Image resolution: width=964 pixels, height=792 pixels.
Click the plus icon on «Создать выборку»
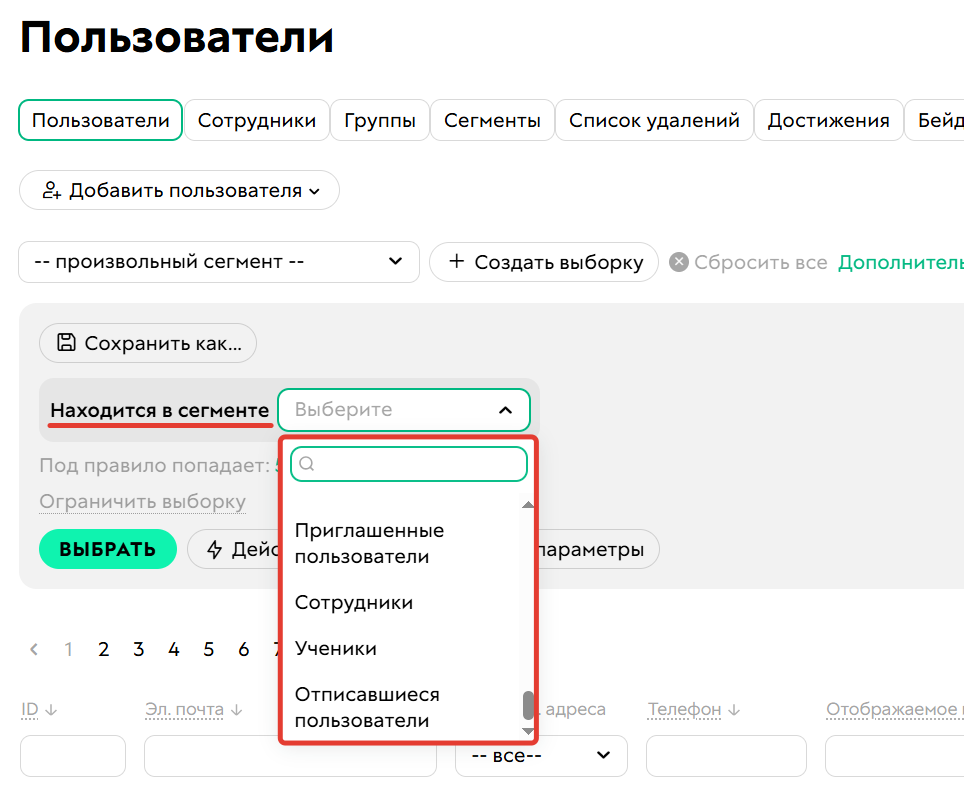pos(457,262)
